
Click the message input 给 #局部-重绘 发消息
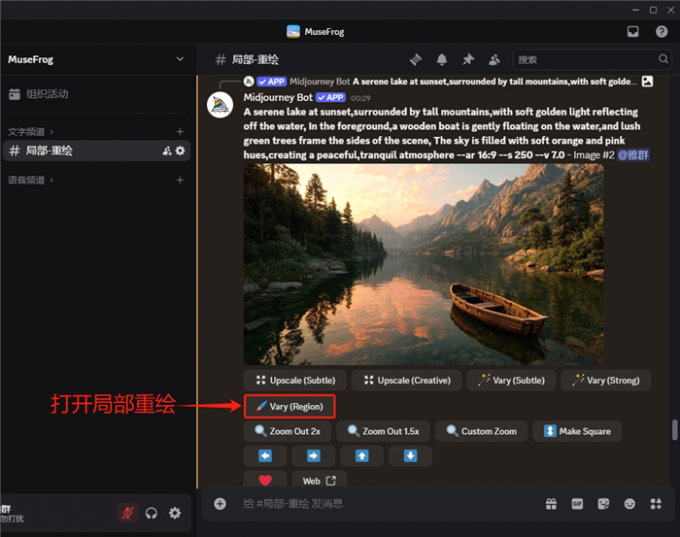pos(388,504)
